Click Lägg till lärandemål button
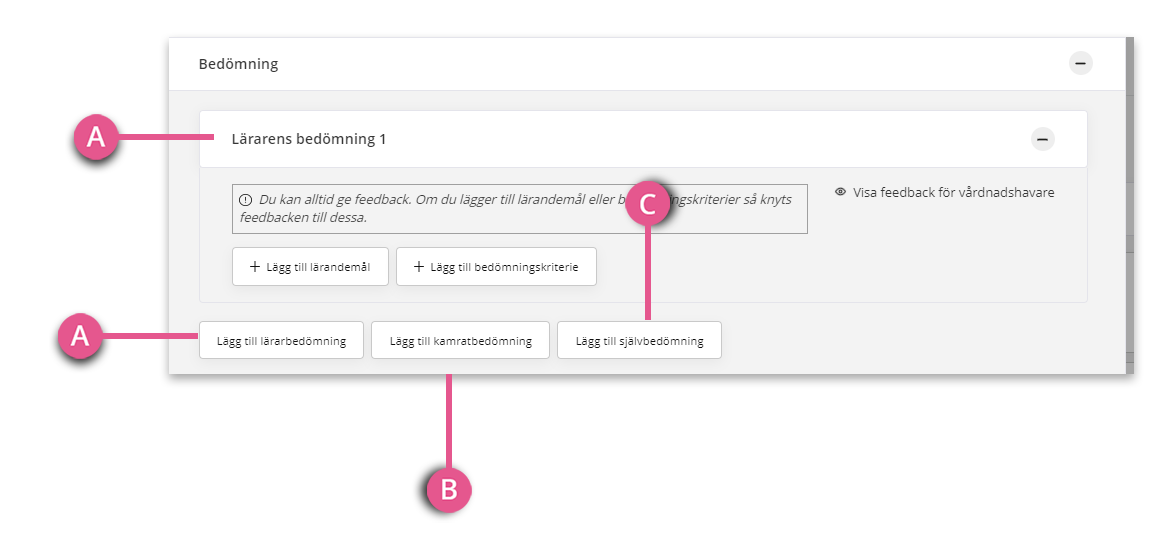The height and width of the screenshot is (543, 1151). [311, 266]
